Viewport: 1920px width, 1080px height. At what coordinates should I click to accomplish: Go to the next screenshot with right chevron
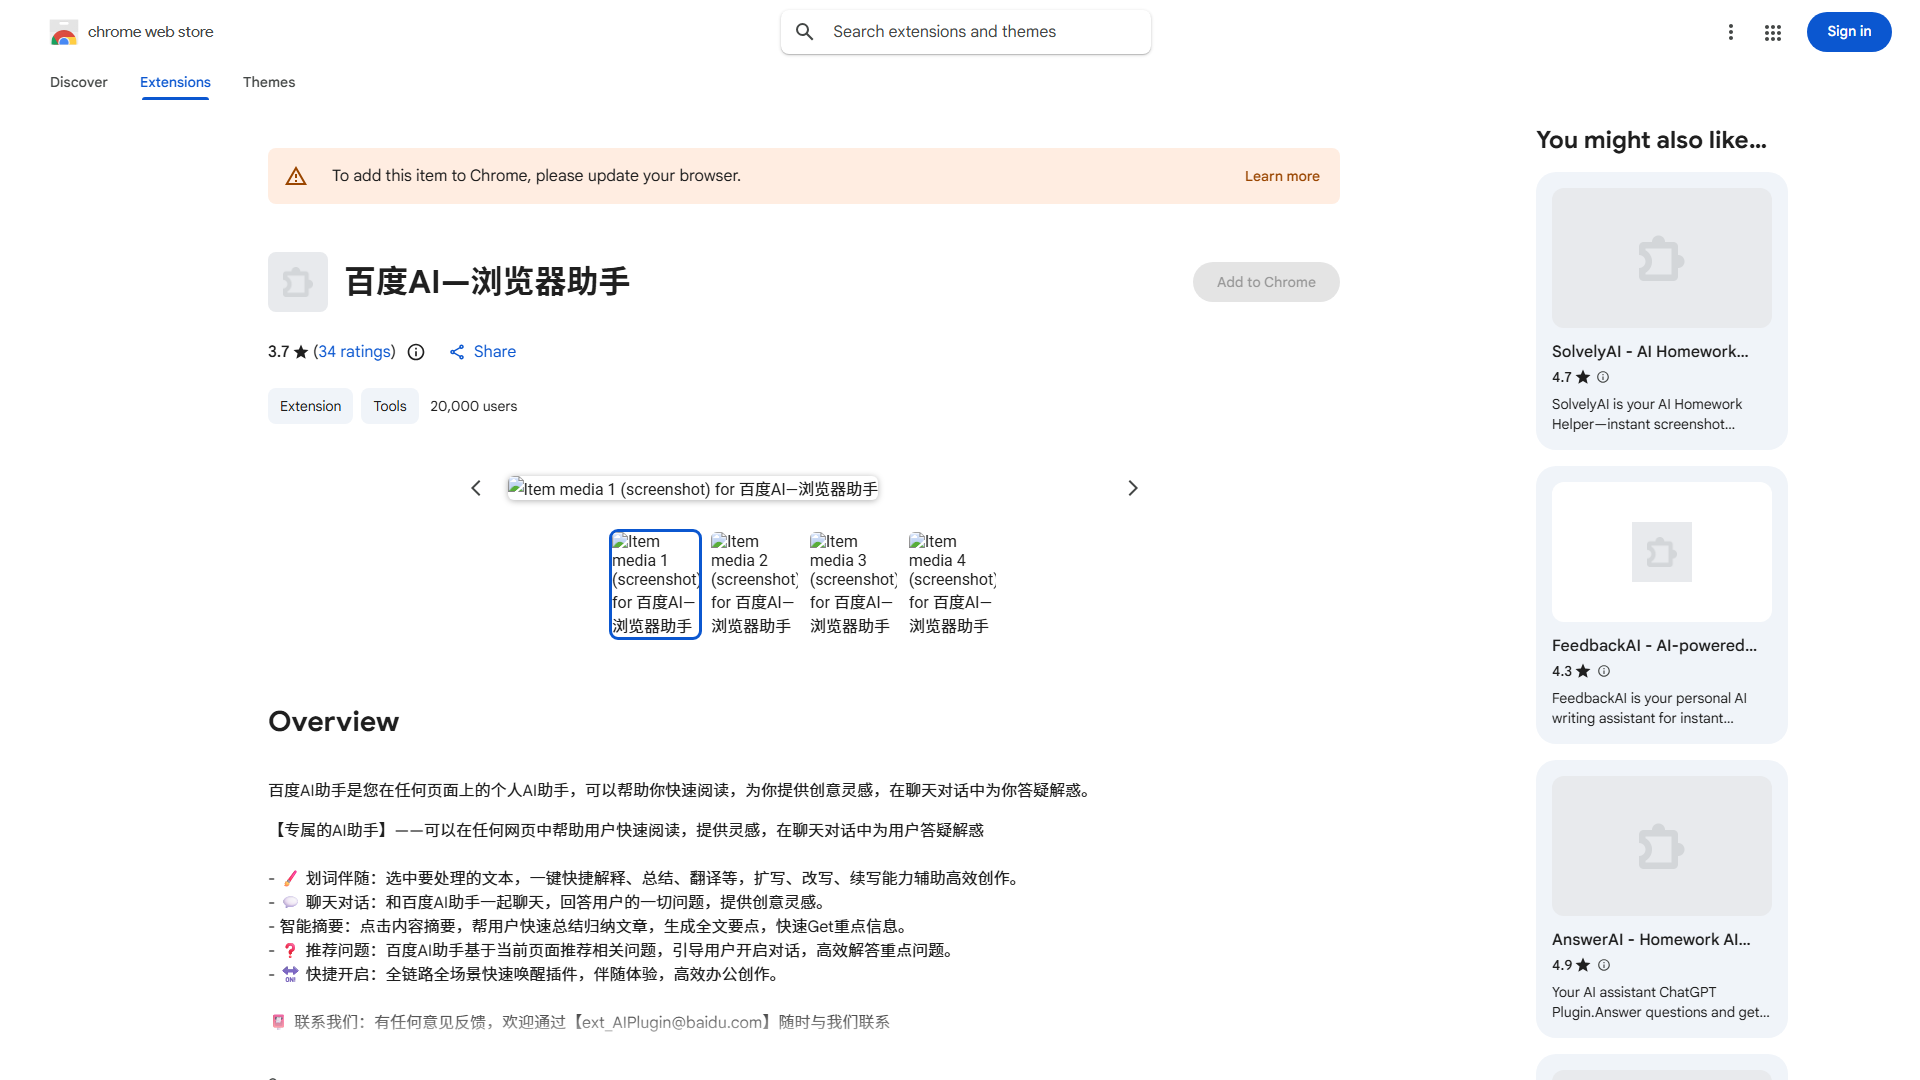tap(1132, 488)
